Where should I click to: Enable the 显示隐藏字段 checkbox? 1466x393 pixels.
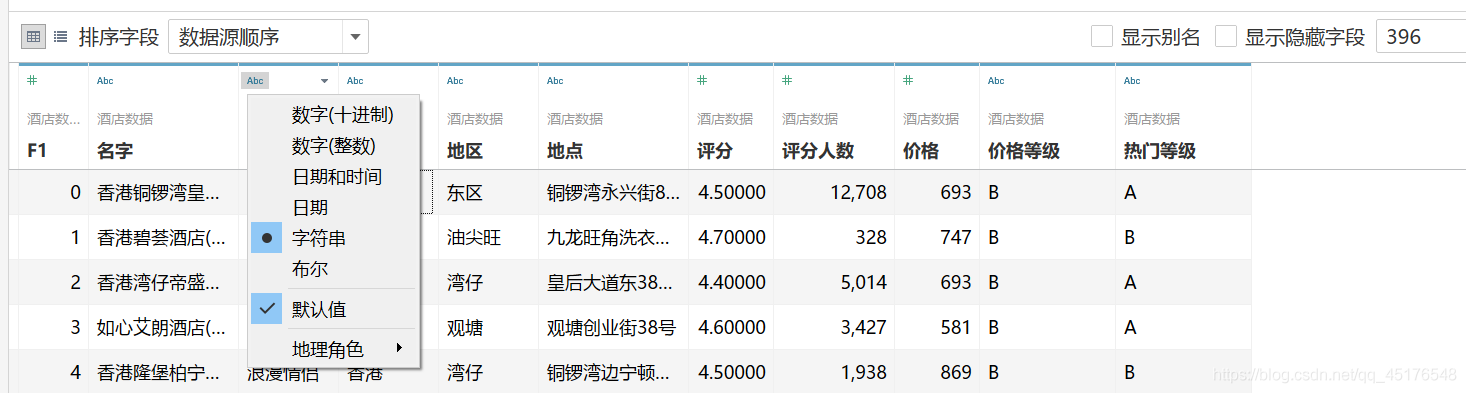pyautogui.click(x=1226, y=37)
